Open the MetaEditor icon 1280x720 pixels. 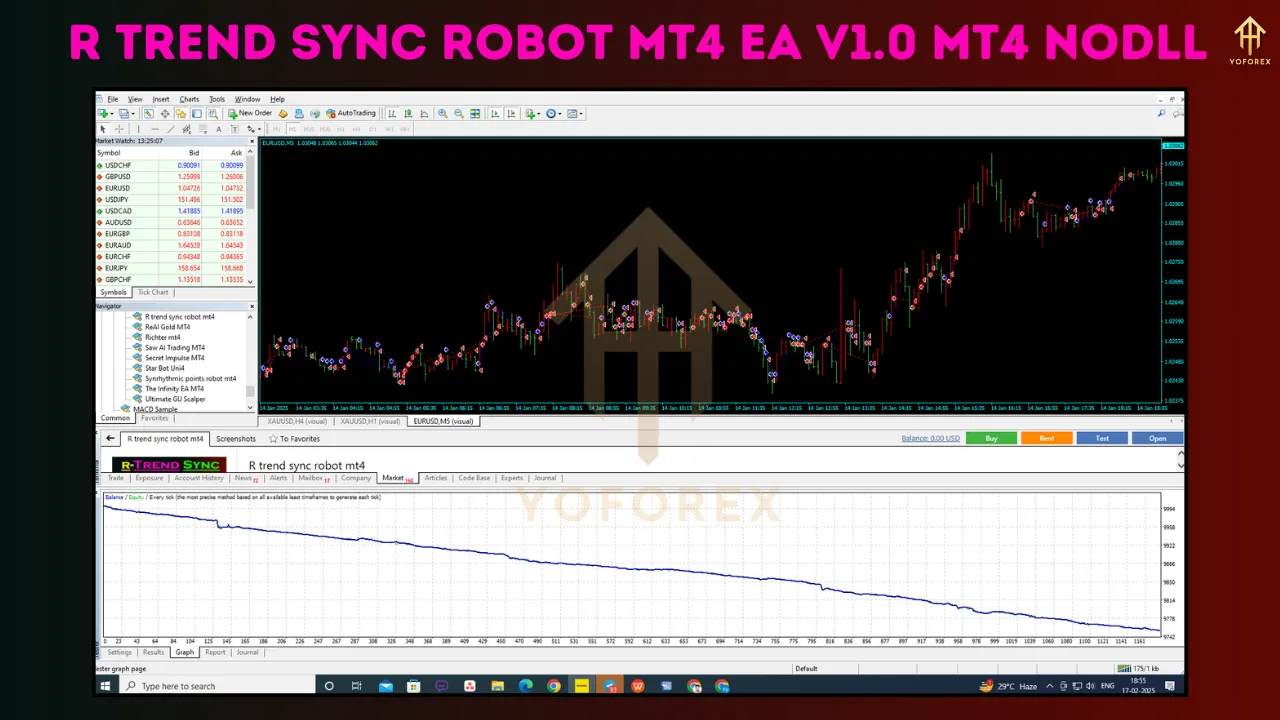[x=283, y=113]
